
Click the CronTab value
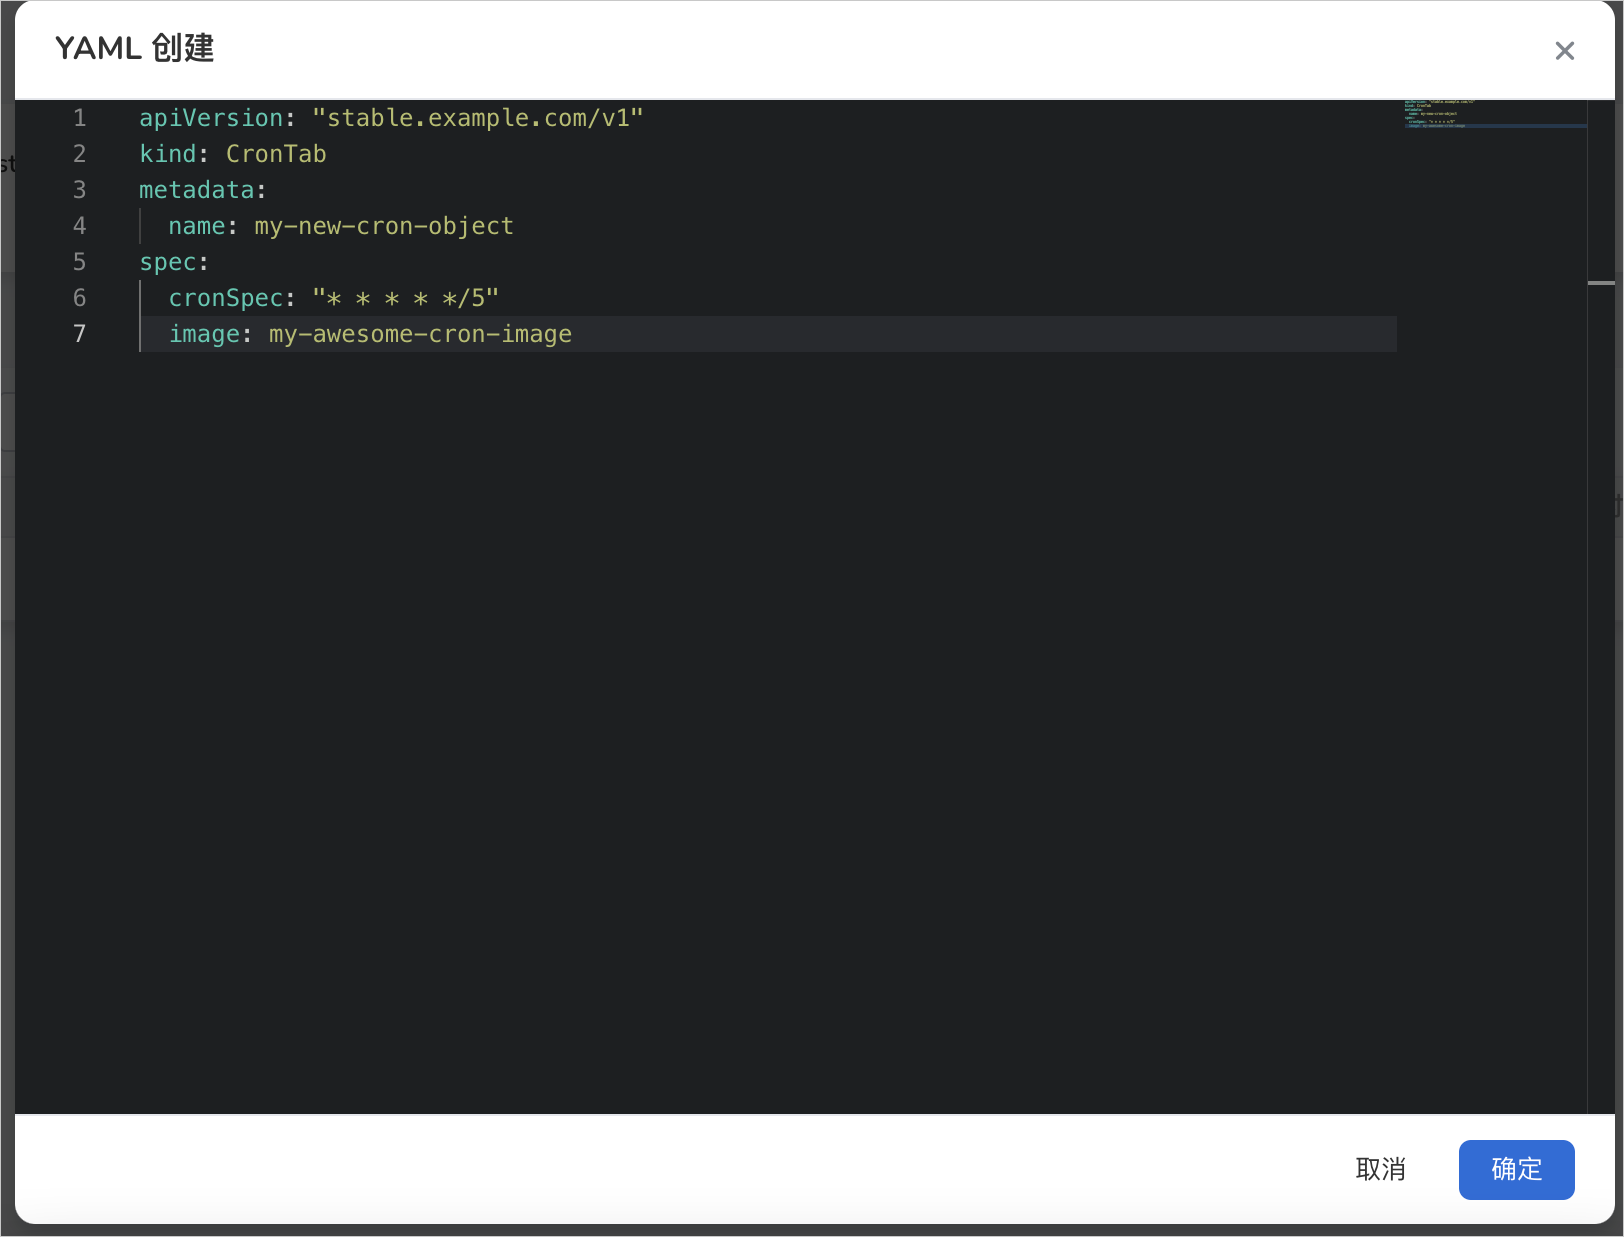coord(276,154)
